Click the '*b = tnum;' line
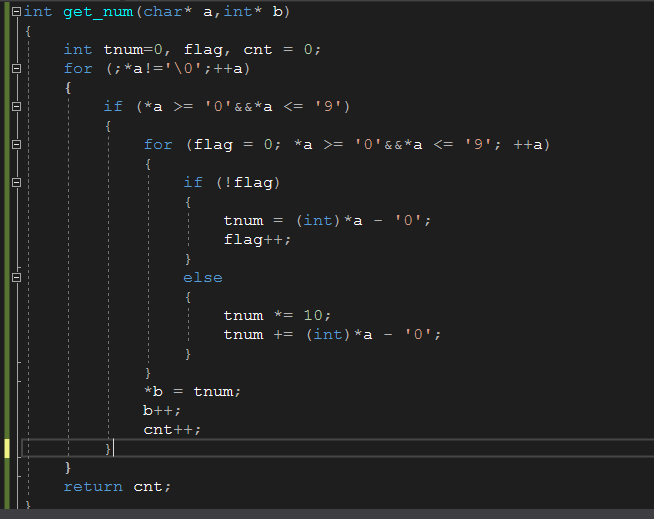This screenshot has height=519, width=654. pos(192,391)
